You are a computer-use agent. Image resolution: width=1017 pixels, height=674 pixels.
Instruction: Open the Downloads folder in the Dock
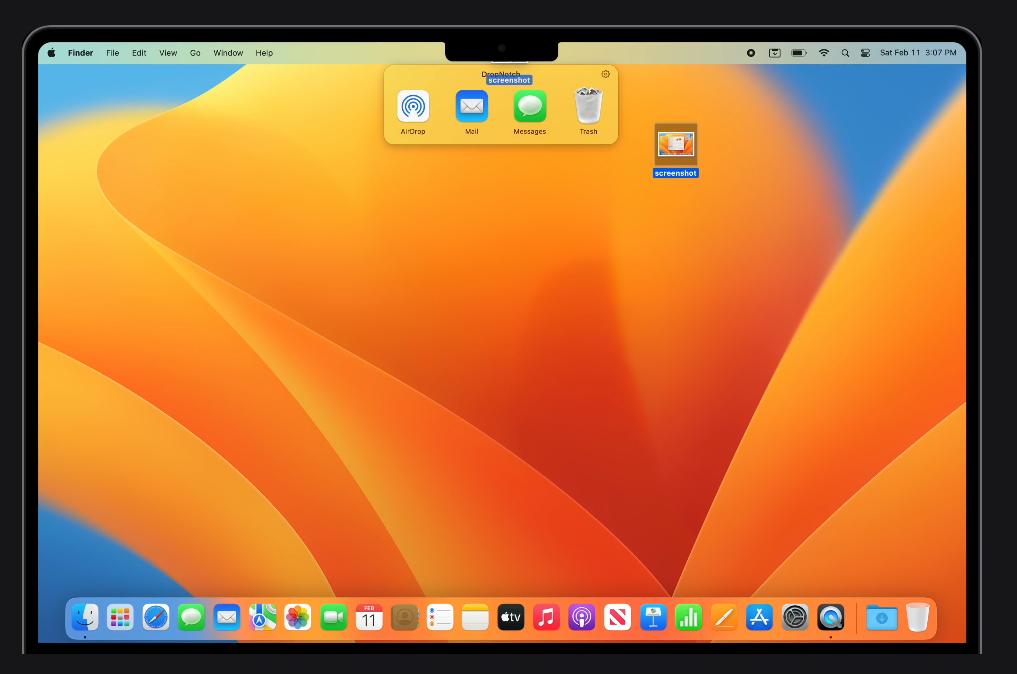pyautogui.click(x=881, y=618)
